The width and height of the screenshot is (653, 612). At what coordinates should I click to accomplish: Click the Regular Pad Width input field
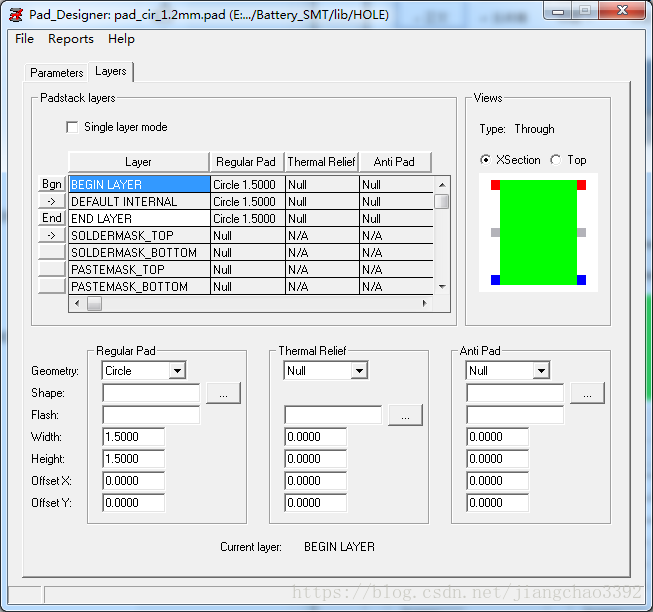click(x=133, y=437)
